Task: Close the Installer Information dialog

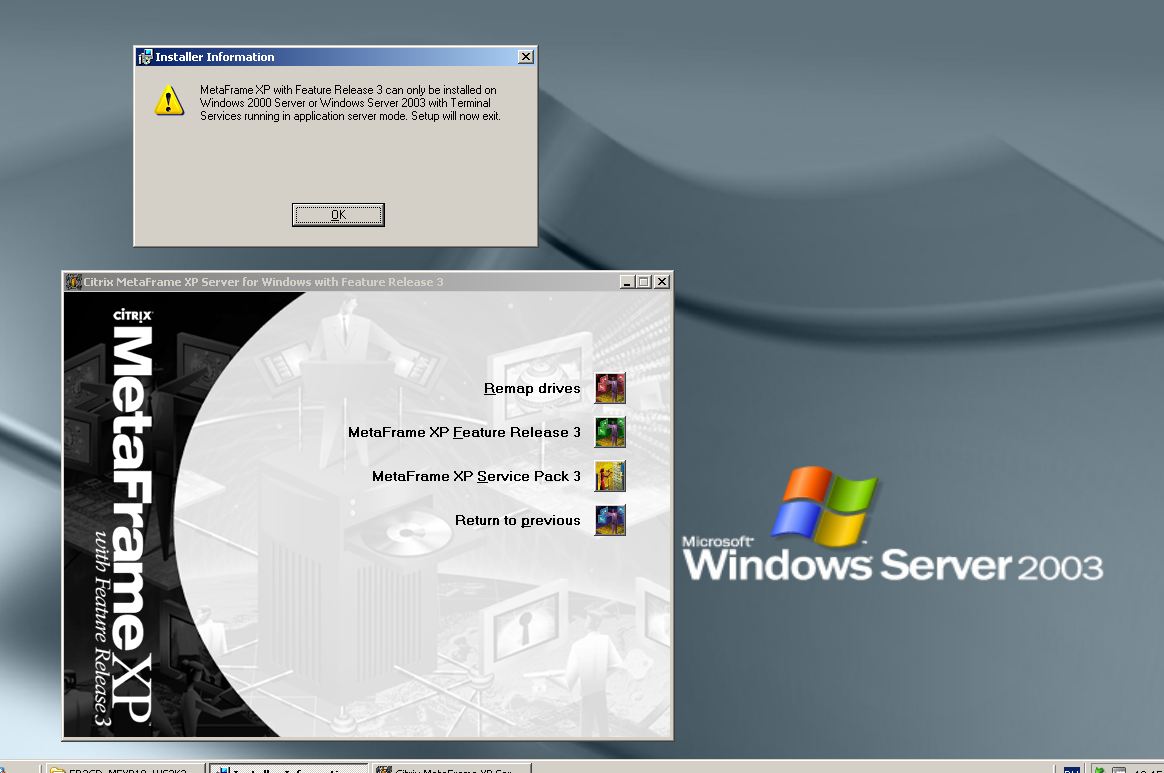Action: click(x=526, y=56)
